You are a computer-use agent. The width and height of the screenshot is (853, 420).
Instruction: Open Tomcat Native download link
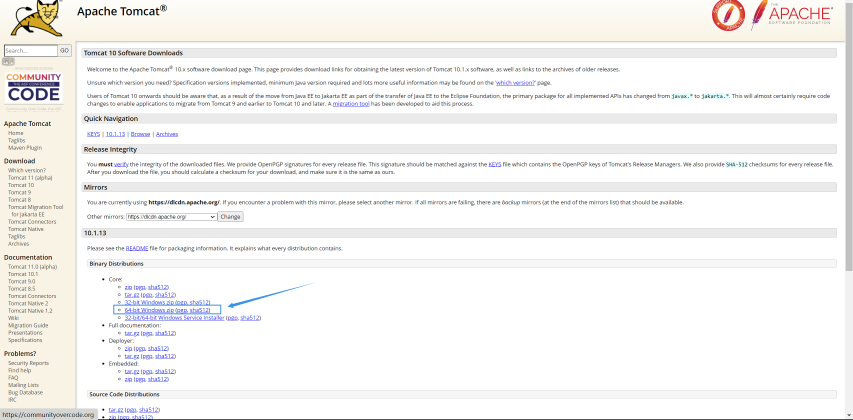[x=26, y=229]
